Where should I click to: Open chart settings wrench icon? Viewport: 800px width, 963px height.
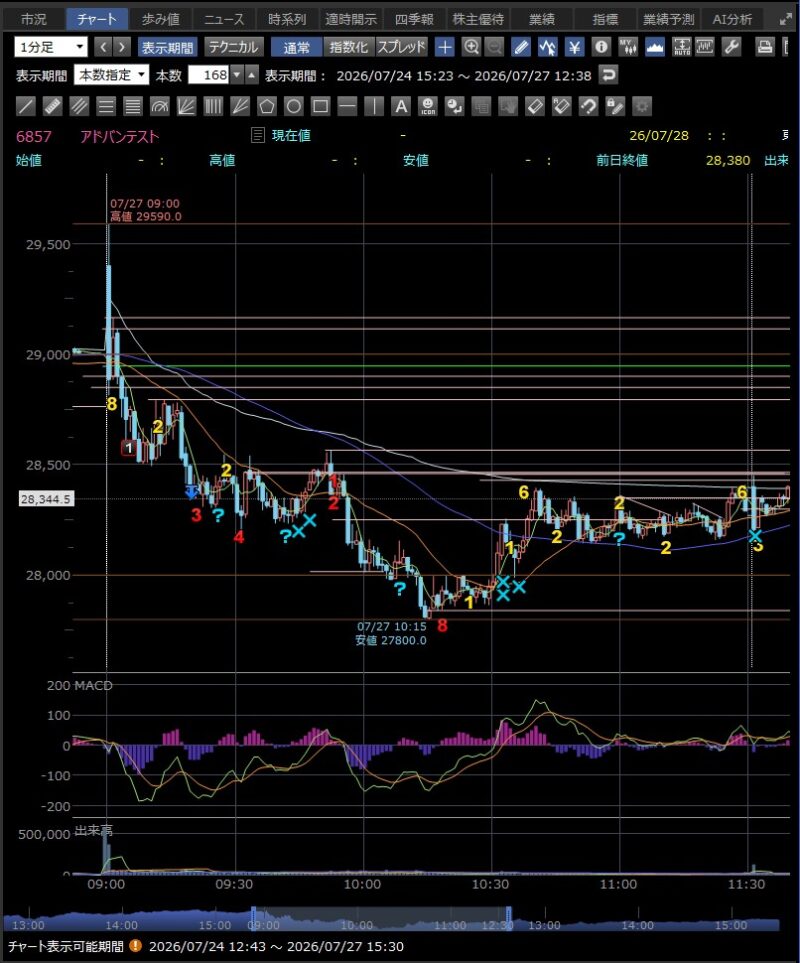pos(732,47)
